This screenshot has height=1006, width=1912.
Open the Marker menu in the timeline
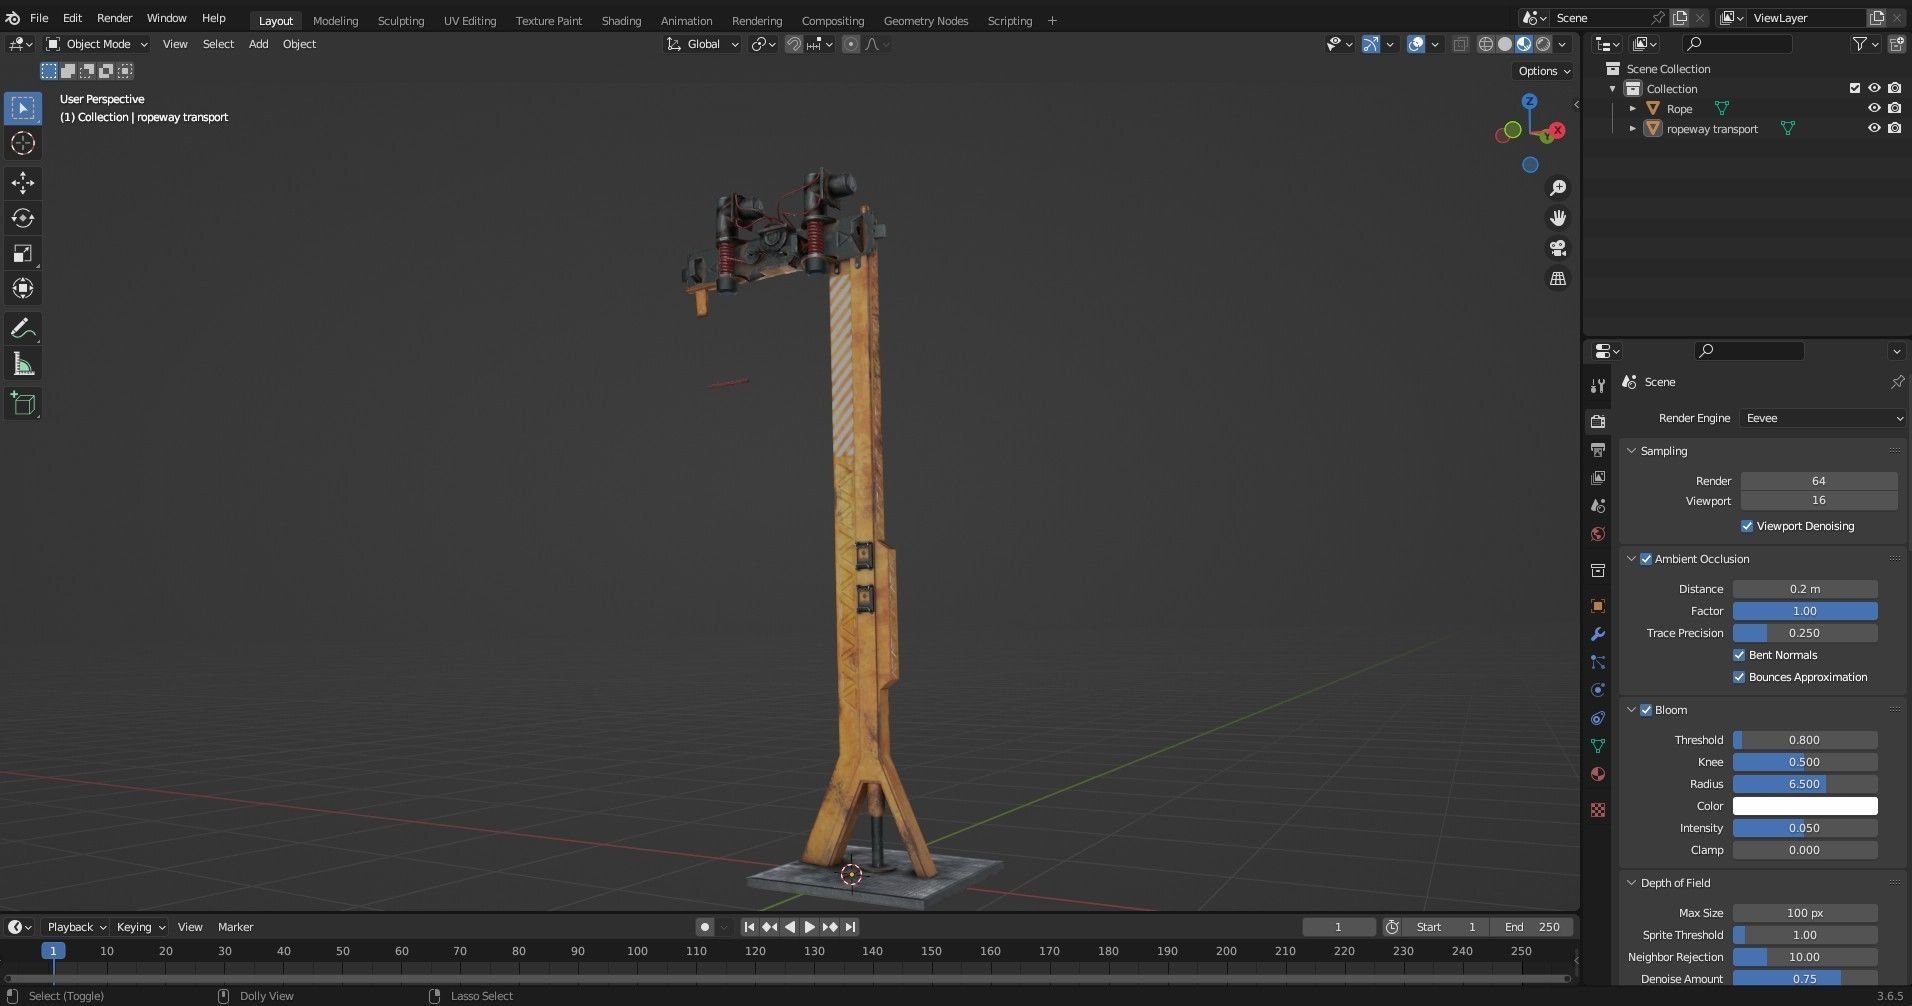[x=236, y=927]
